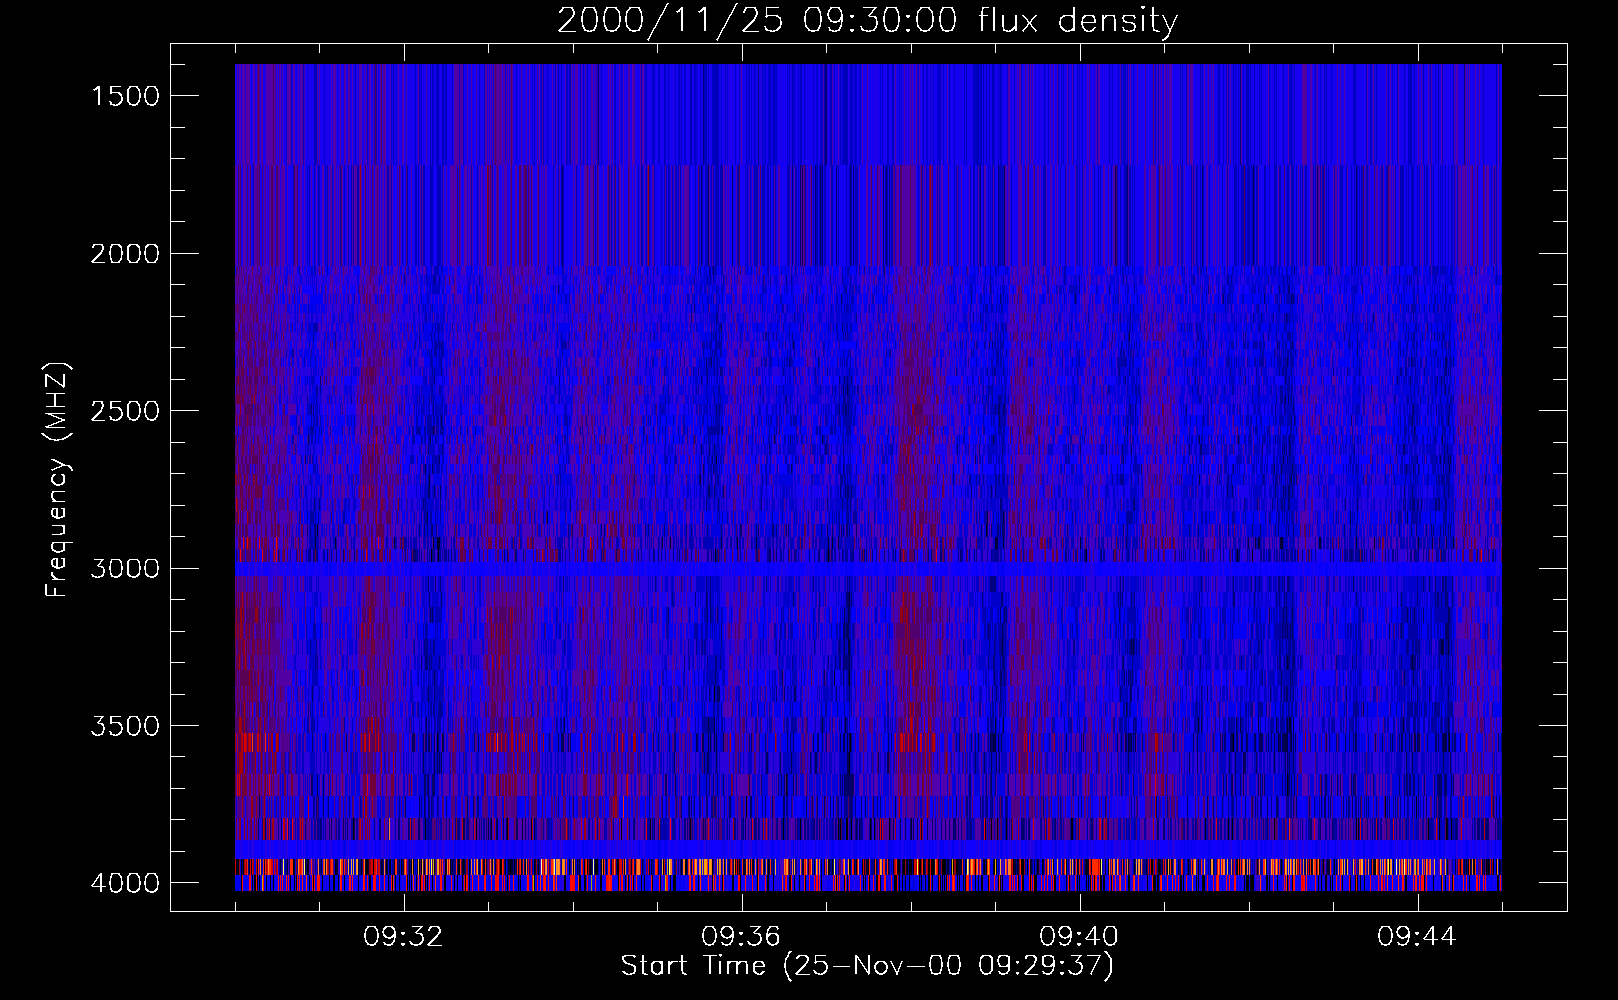The height and width of the screenshot is (1000, 1618).
Task: Select the 2500 frequency tick label
Action: (125, 411)
